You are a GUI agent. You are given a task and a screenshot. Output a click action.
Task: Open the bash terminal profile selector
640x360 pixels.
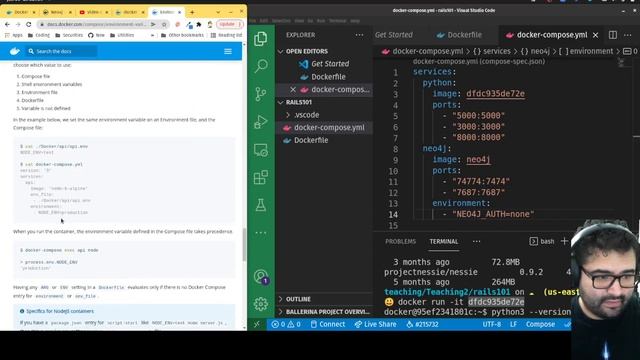(542, 241)
